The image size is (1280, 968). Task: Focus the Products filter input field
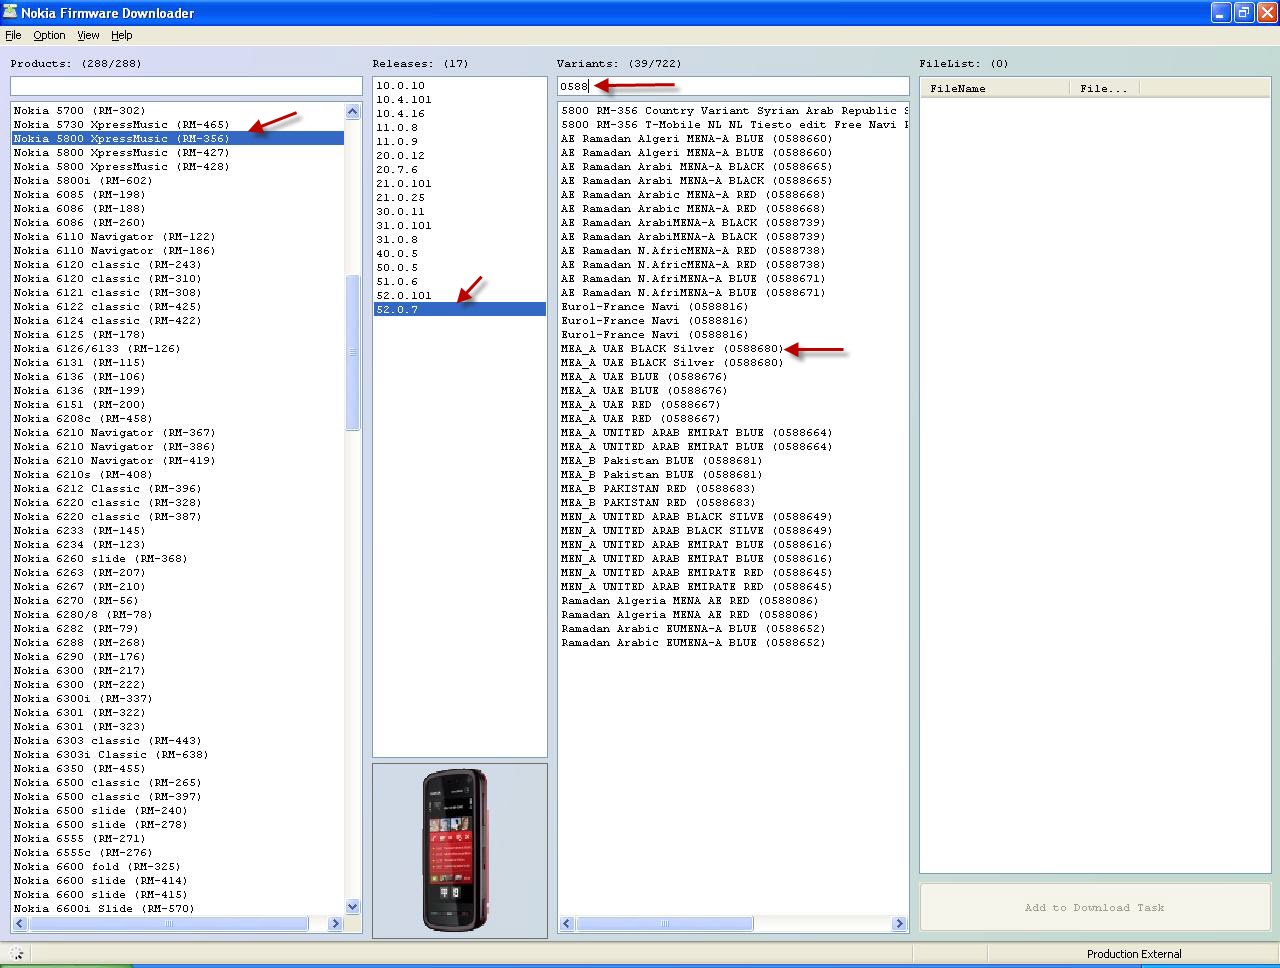pos(186,87)
